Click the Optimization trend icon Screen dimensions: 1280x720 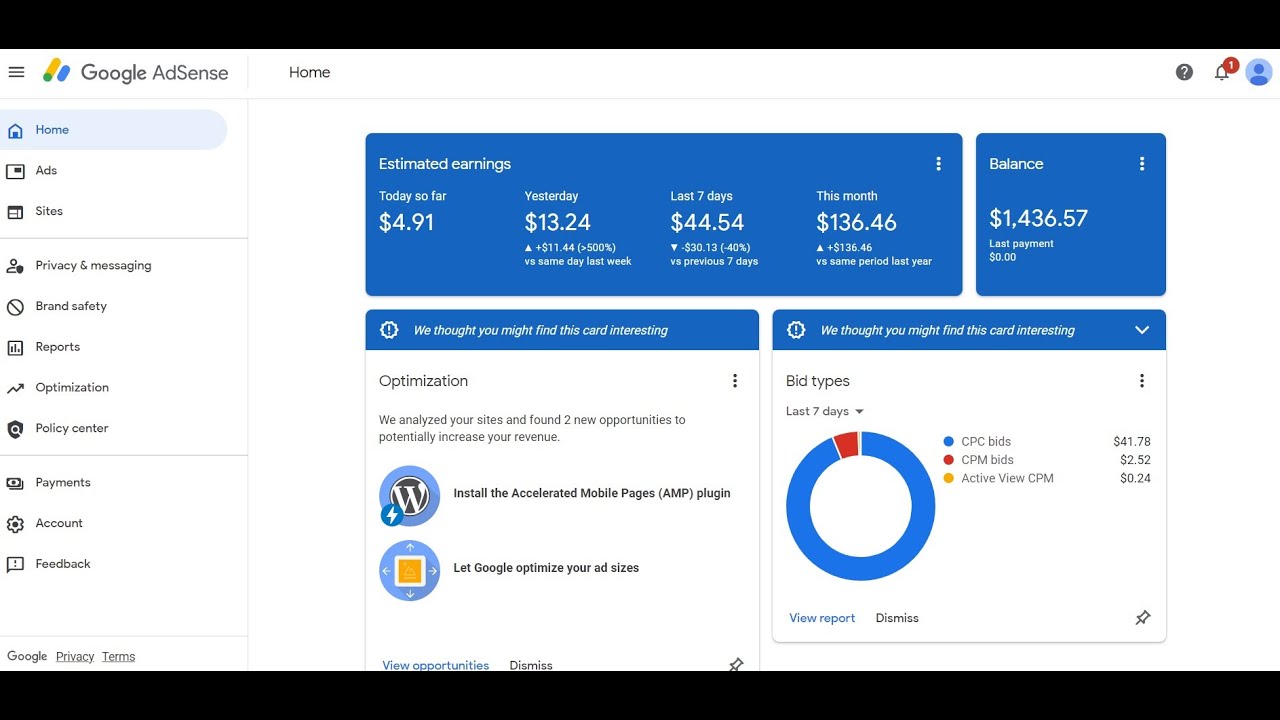tap(15, 388)
